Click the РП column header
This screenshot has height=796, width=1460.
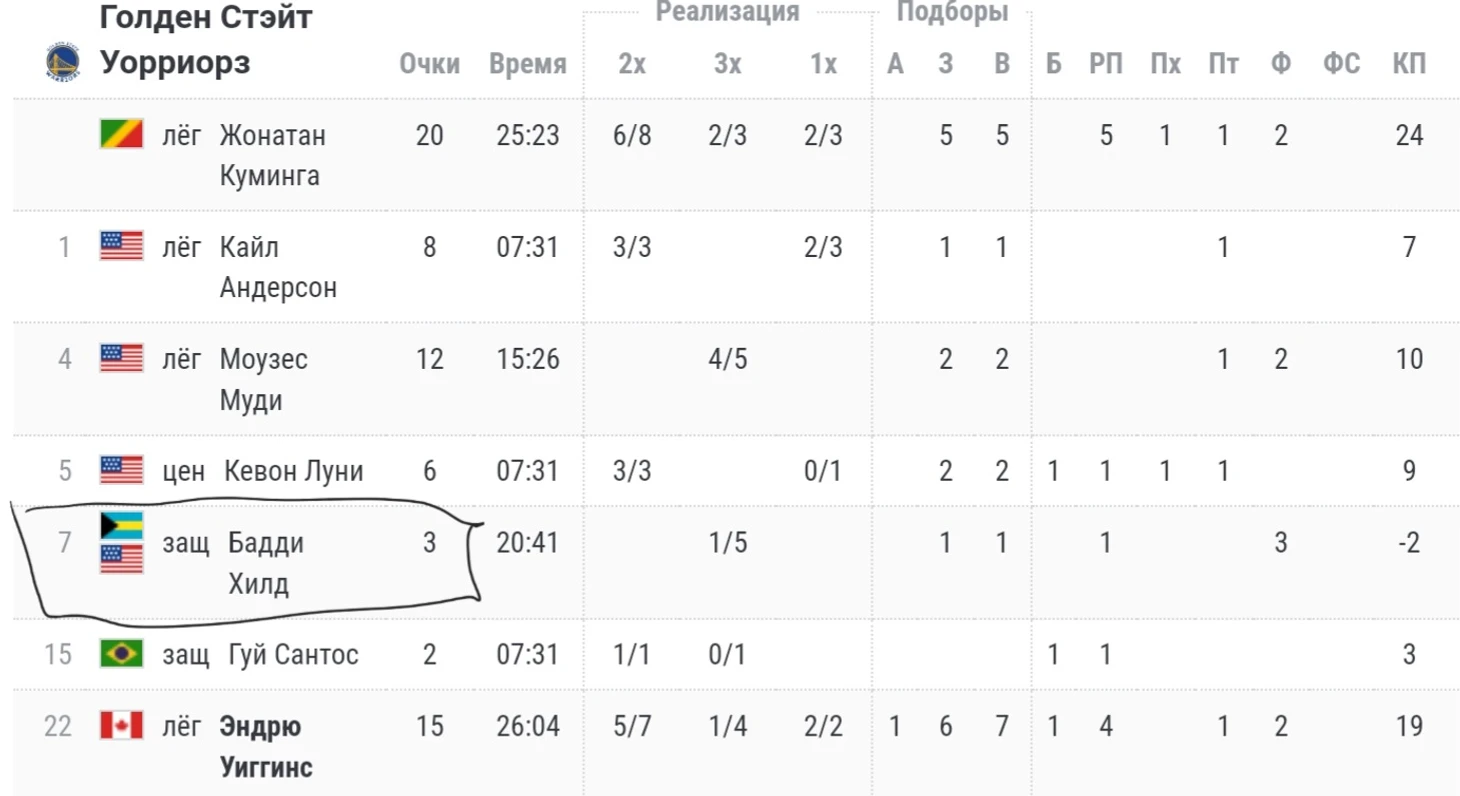point(1106,64)
